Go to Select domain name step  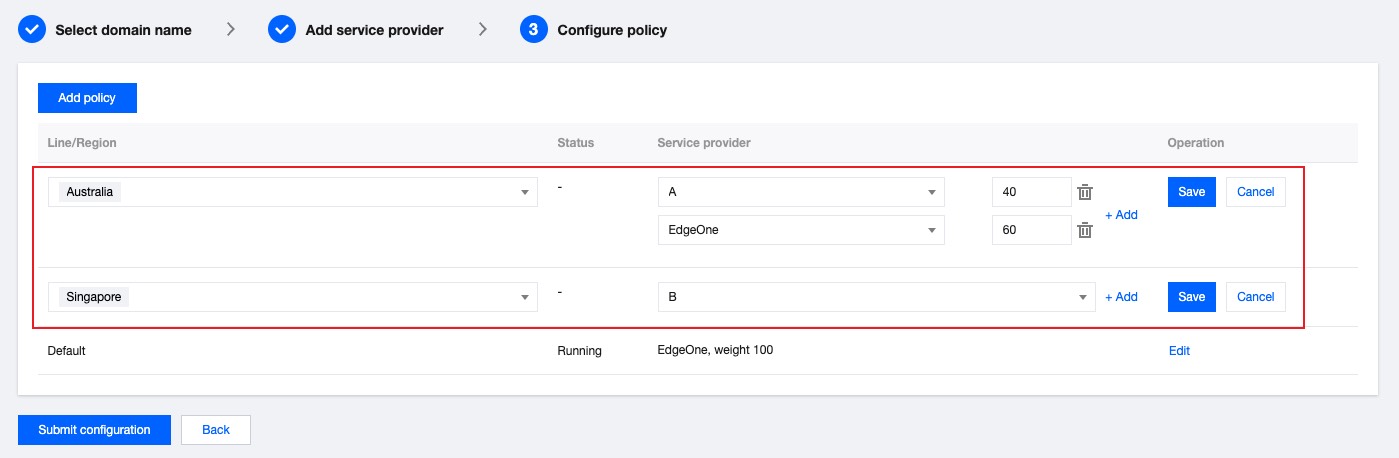click(123, 30)
